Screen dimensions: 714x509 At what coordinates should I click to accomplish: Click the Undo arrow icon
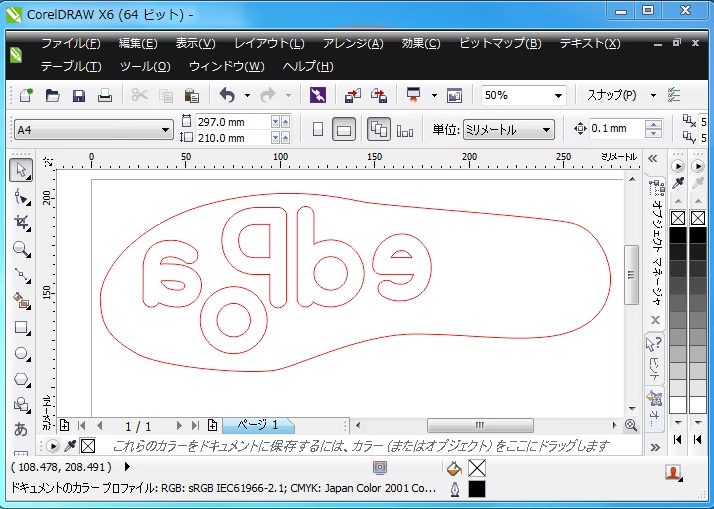click(x=227, y=96)
